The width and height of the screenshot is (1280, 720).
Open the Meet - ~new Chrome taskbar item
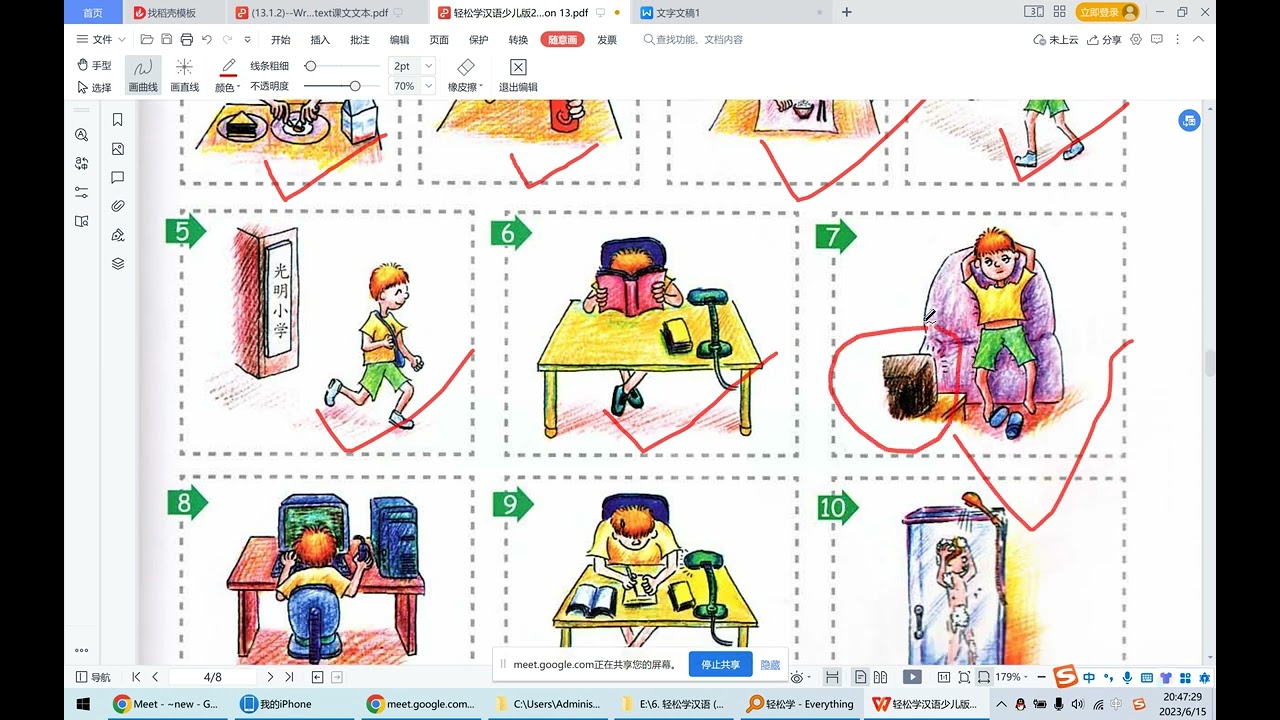point(166,704)
